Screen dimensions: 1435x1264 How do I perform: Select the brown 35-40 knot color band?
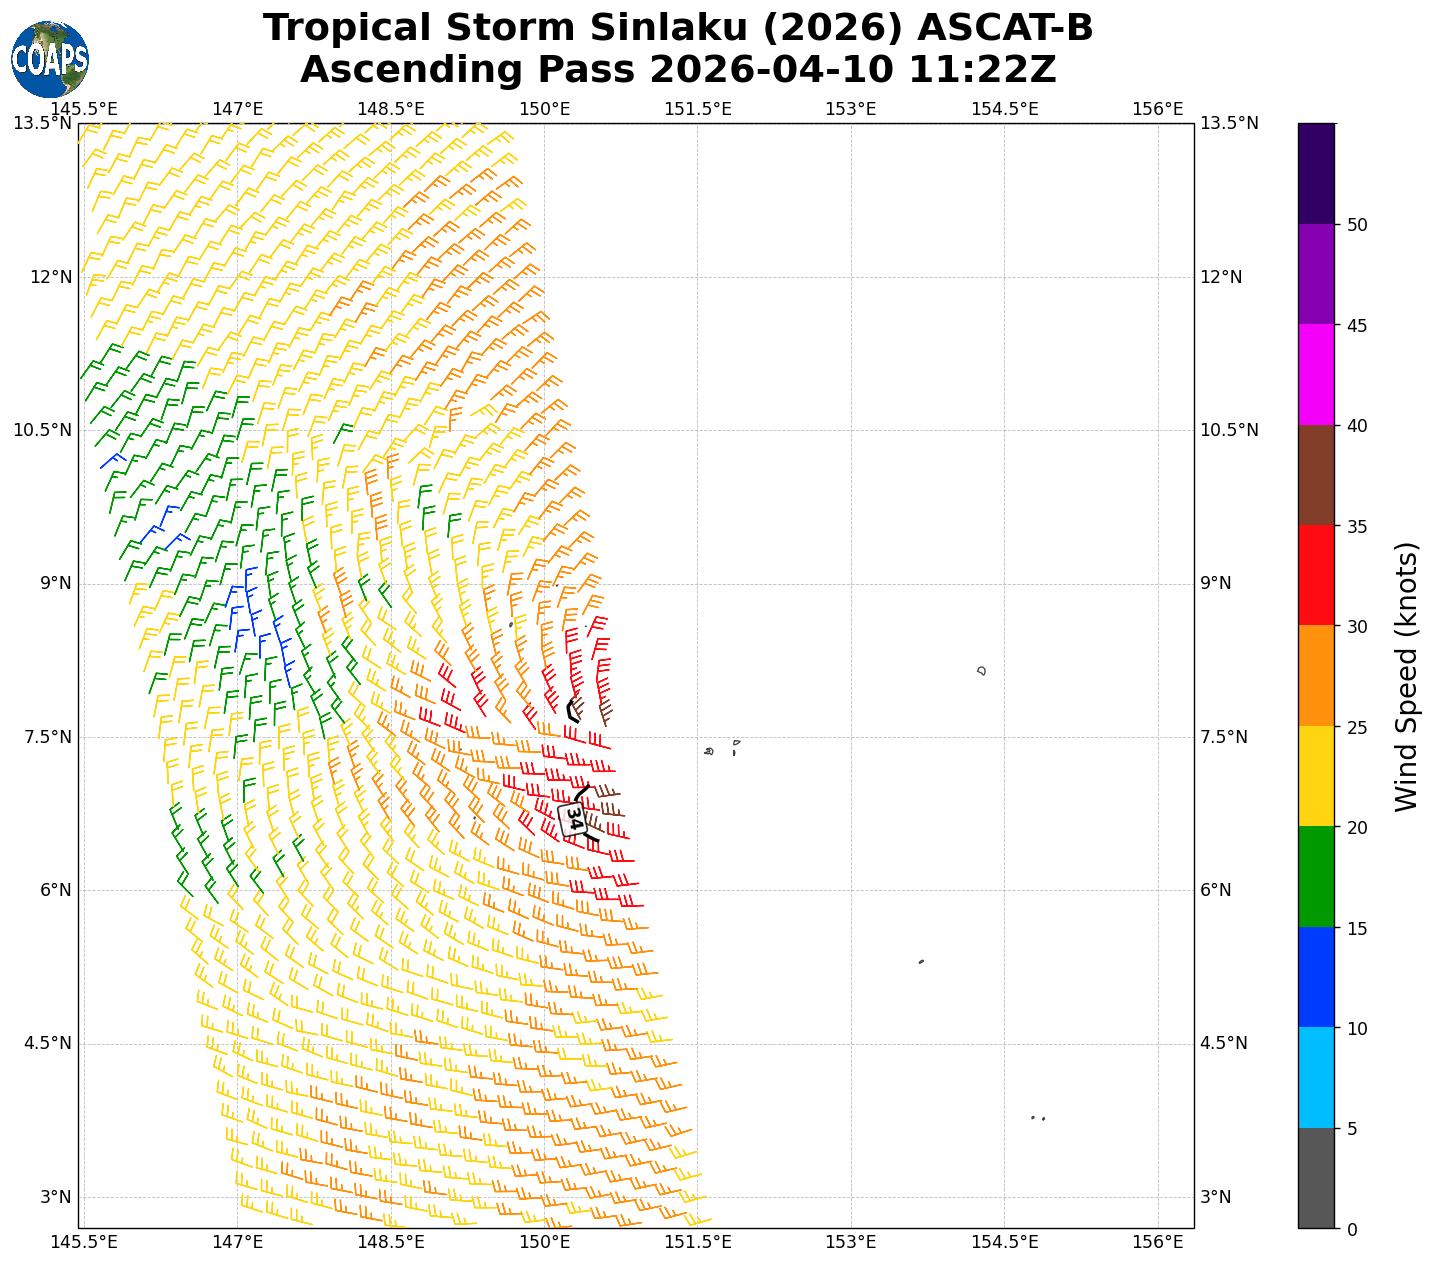coord(1315,475)
